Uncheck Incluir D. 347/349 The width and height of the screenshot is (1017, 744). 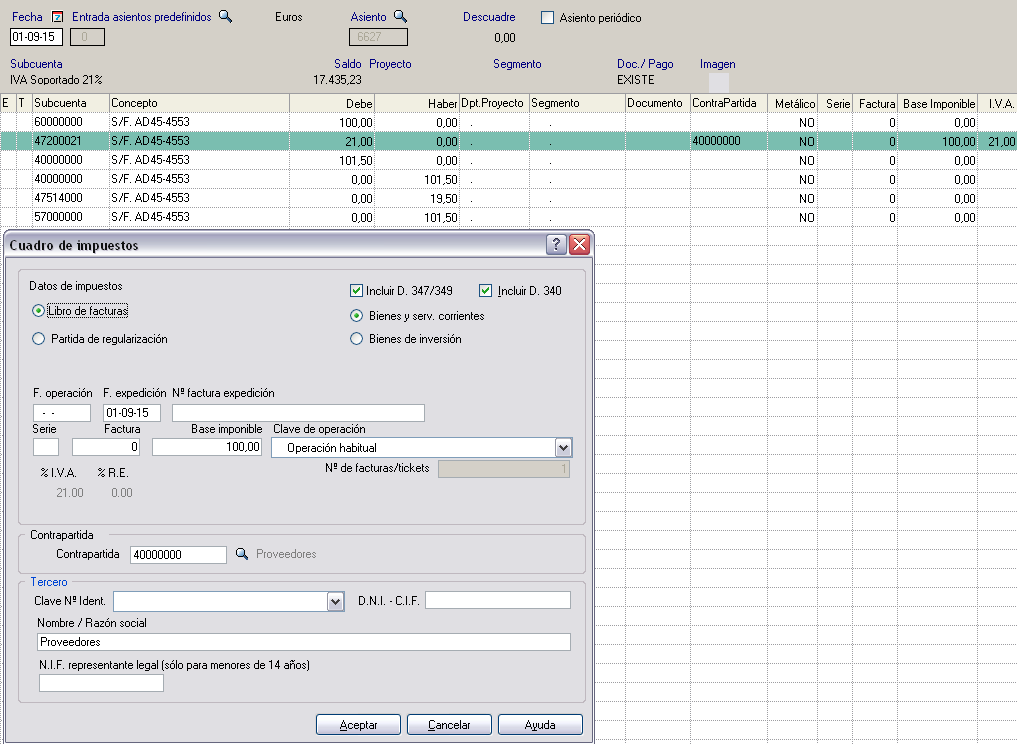pos(355,291)
